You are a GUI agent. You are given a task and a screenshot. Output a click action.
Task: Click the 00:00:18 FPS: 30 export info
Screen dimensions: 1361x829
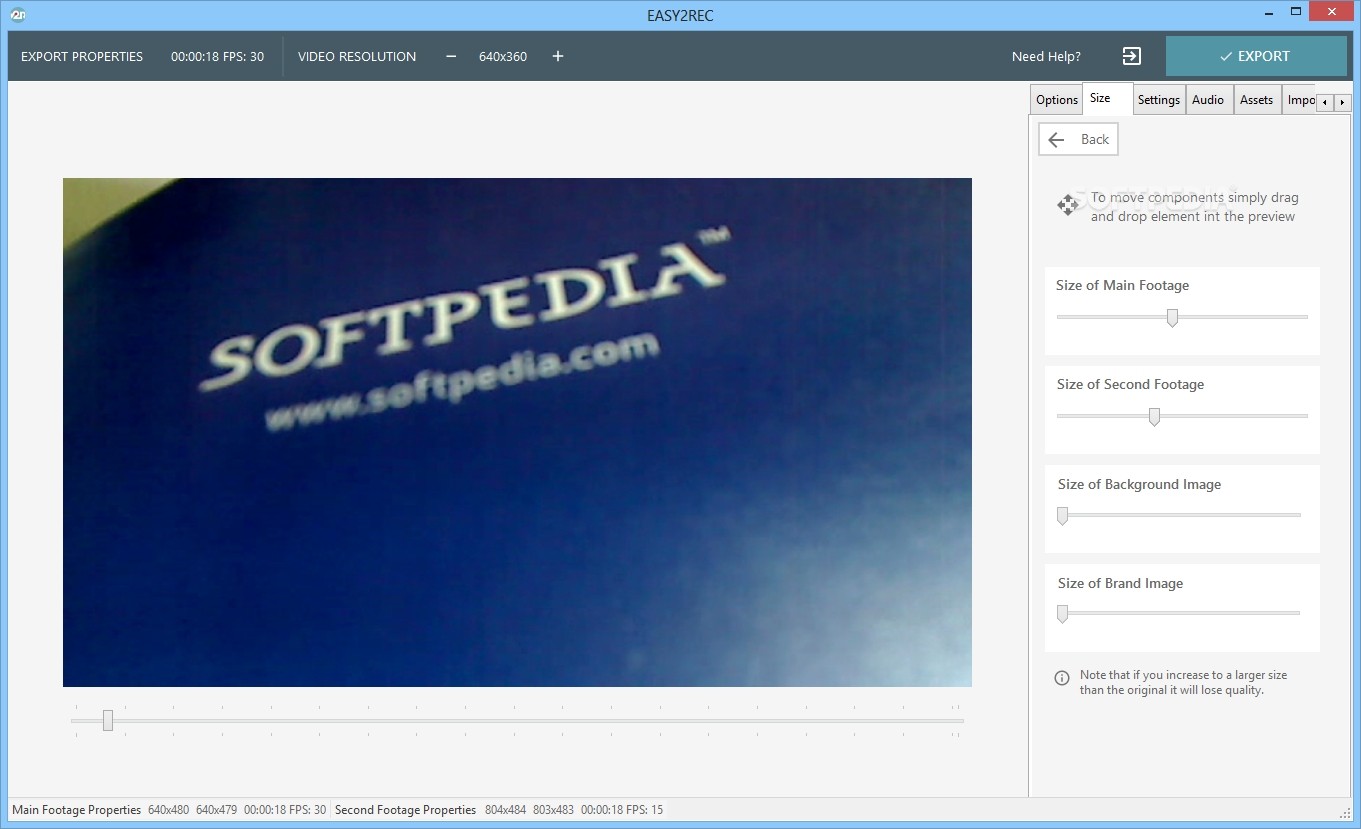pyautogui.click(x=217, y=56)
